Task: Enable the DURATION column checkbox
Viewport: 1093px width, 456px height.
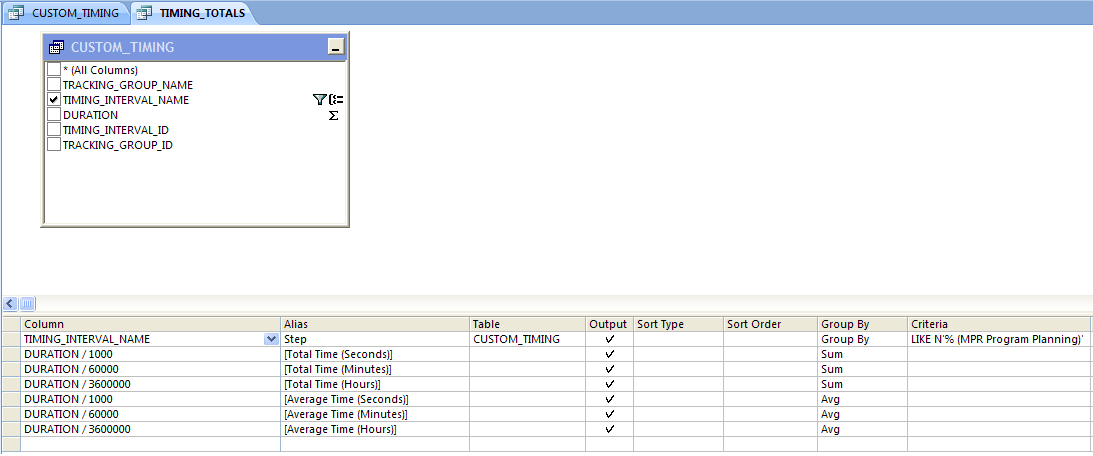Action: [x=54, y=115]
